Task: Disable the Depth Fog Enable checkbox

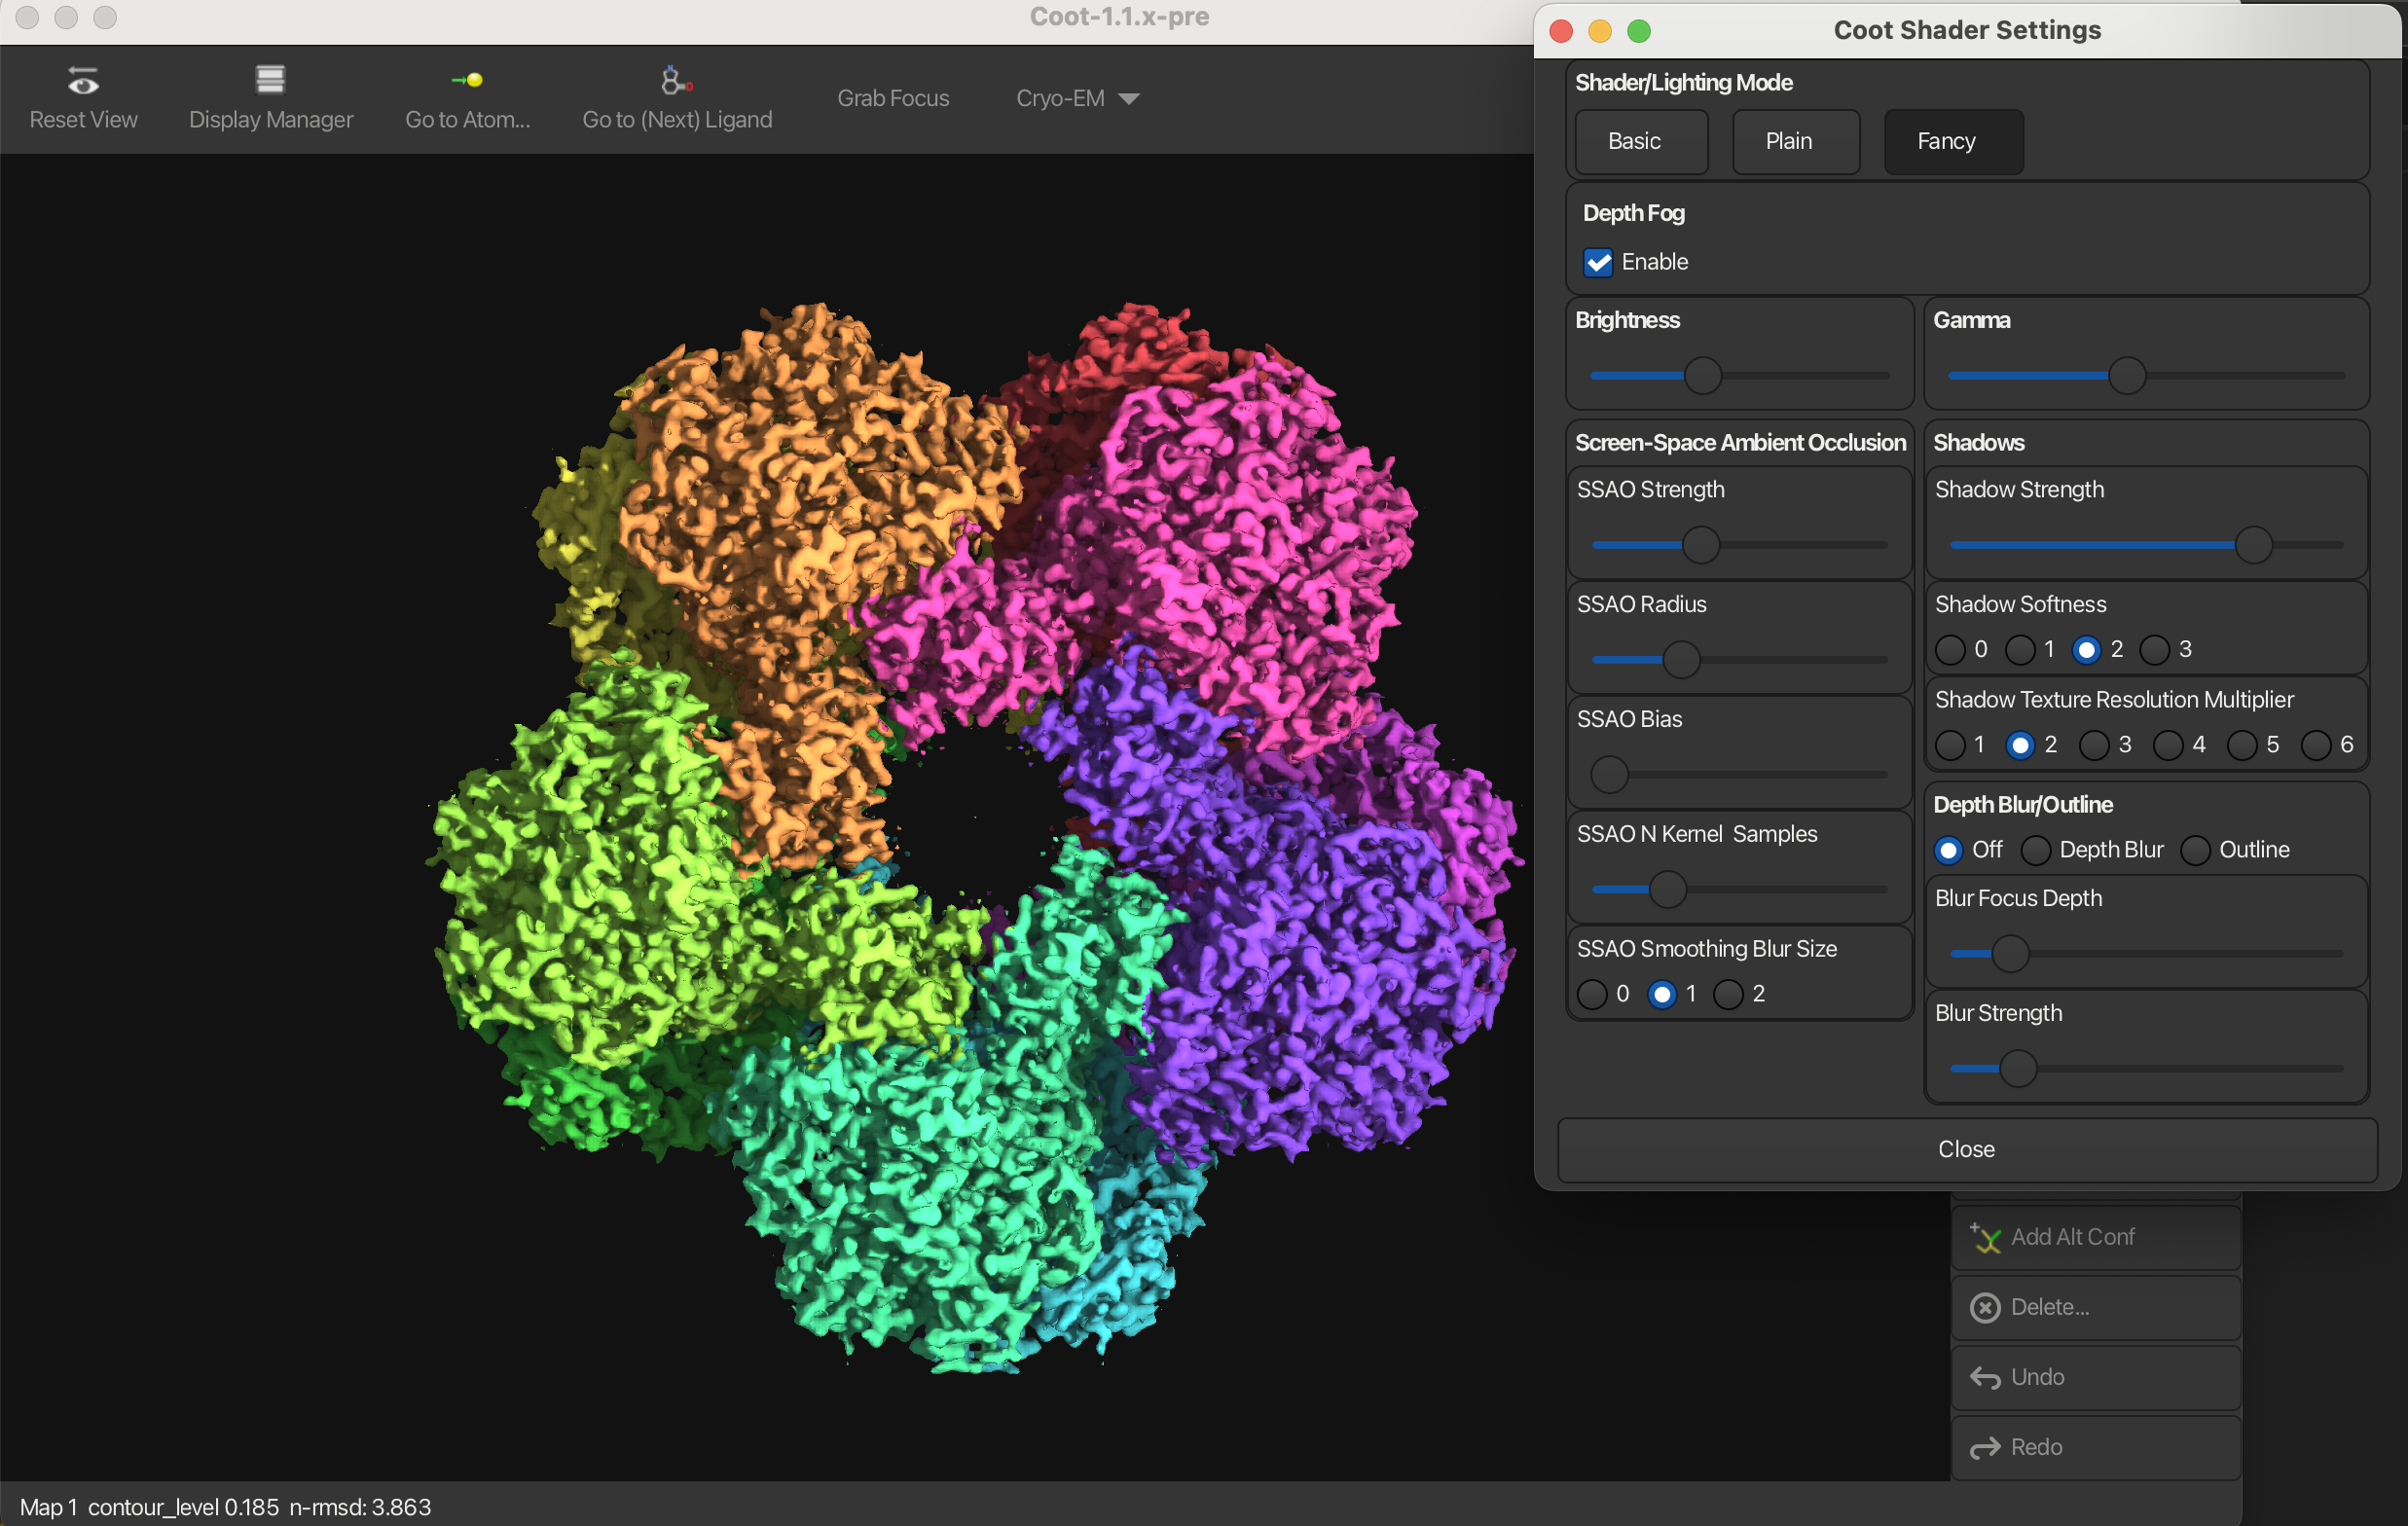Action: click(x=1598, y=263)
